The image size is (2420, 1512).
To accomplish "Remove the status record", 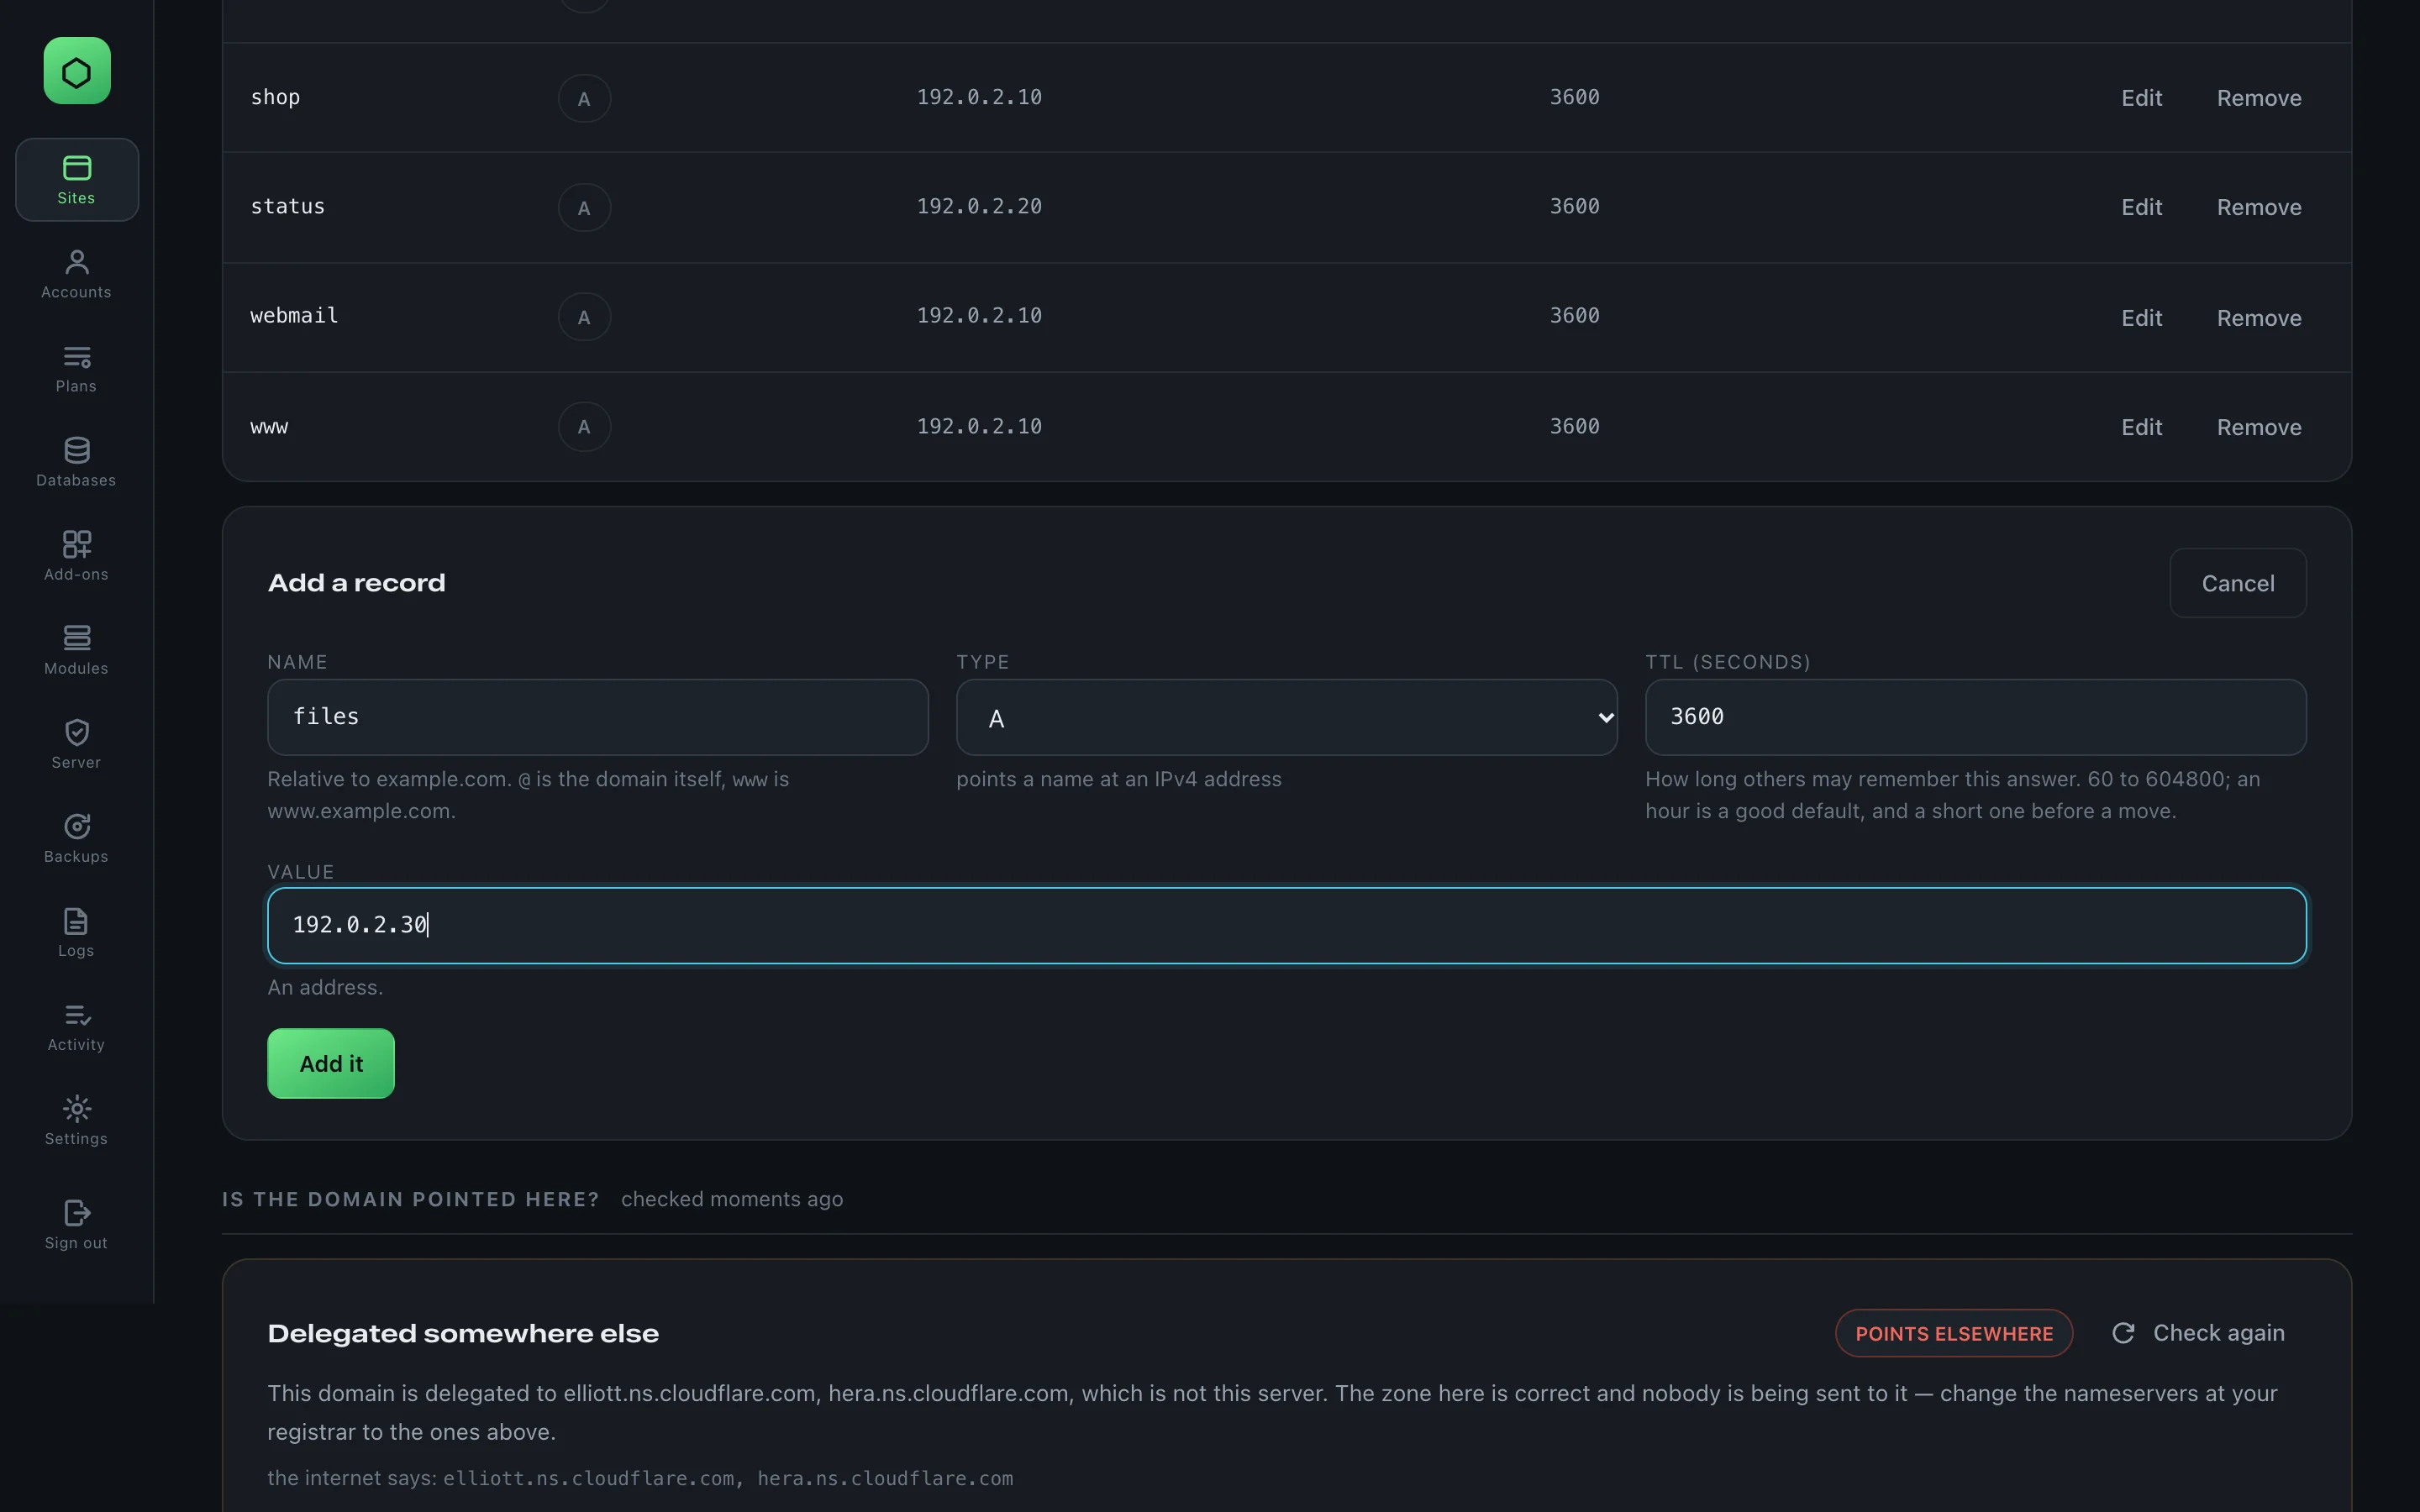I will click(2259, 207).
